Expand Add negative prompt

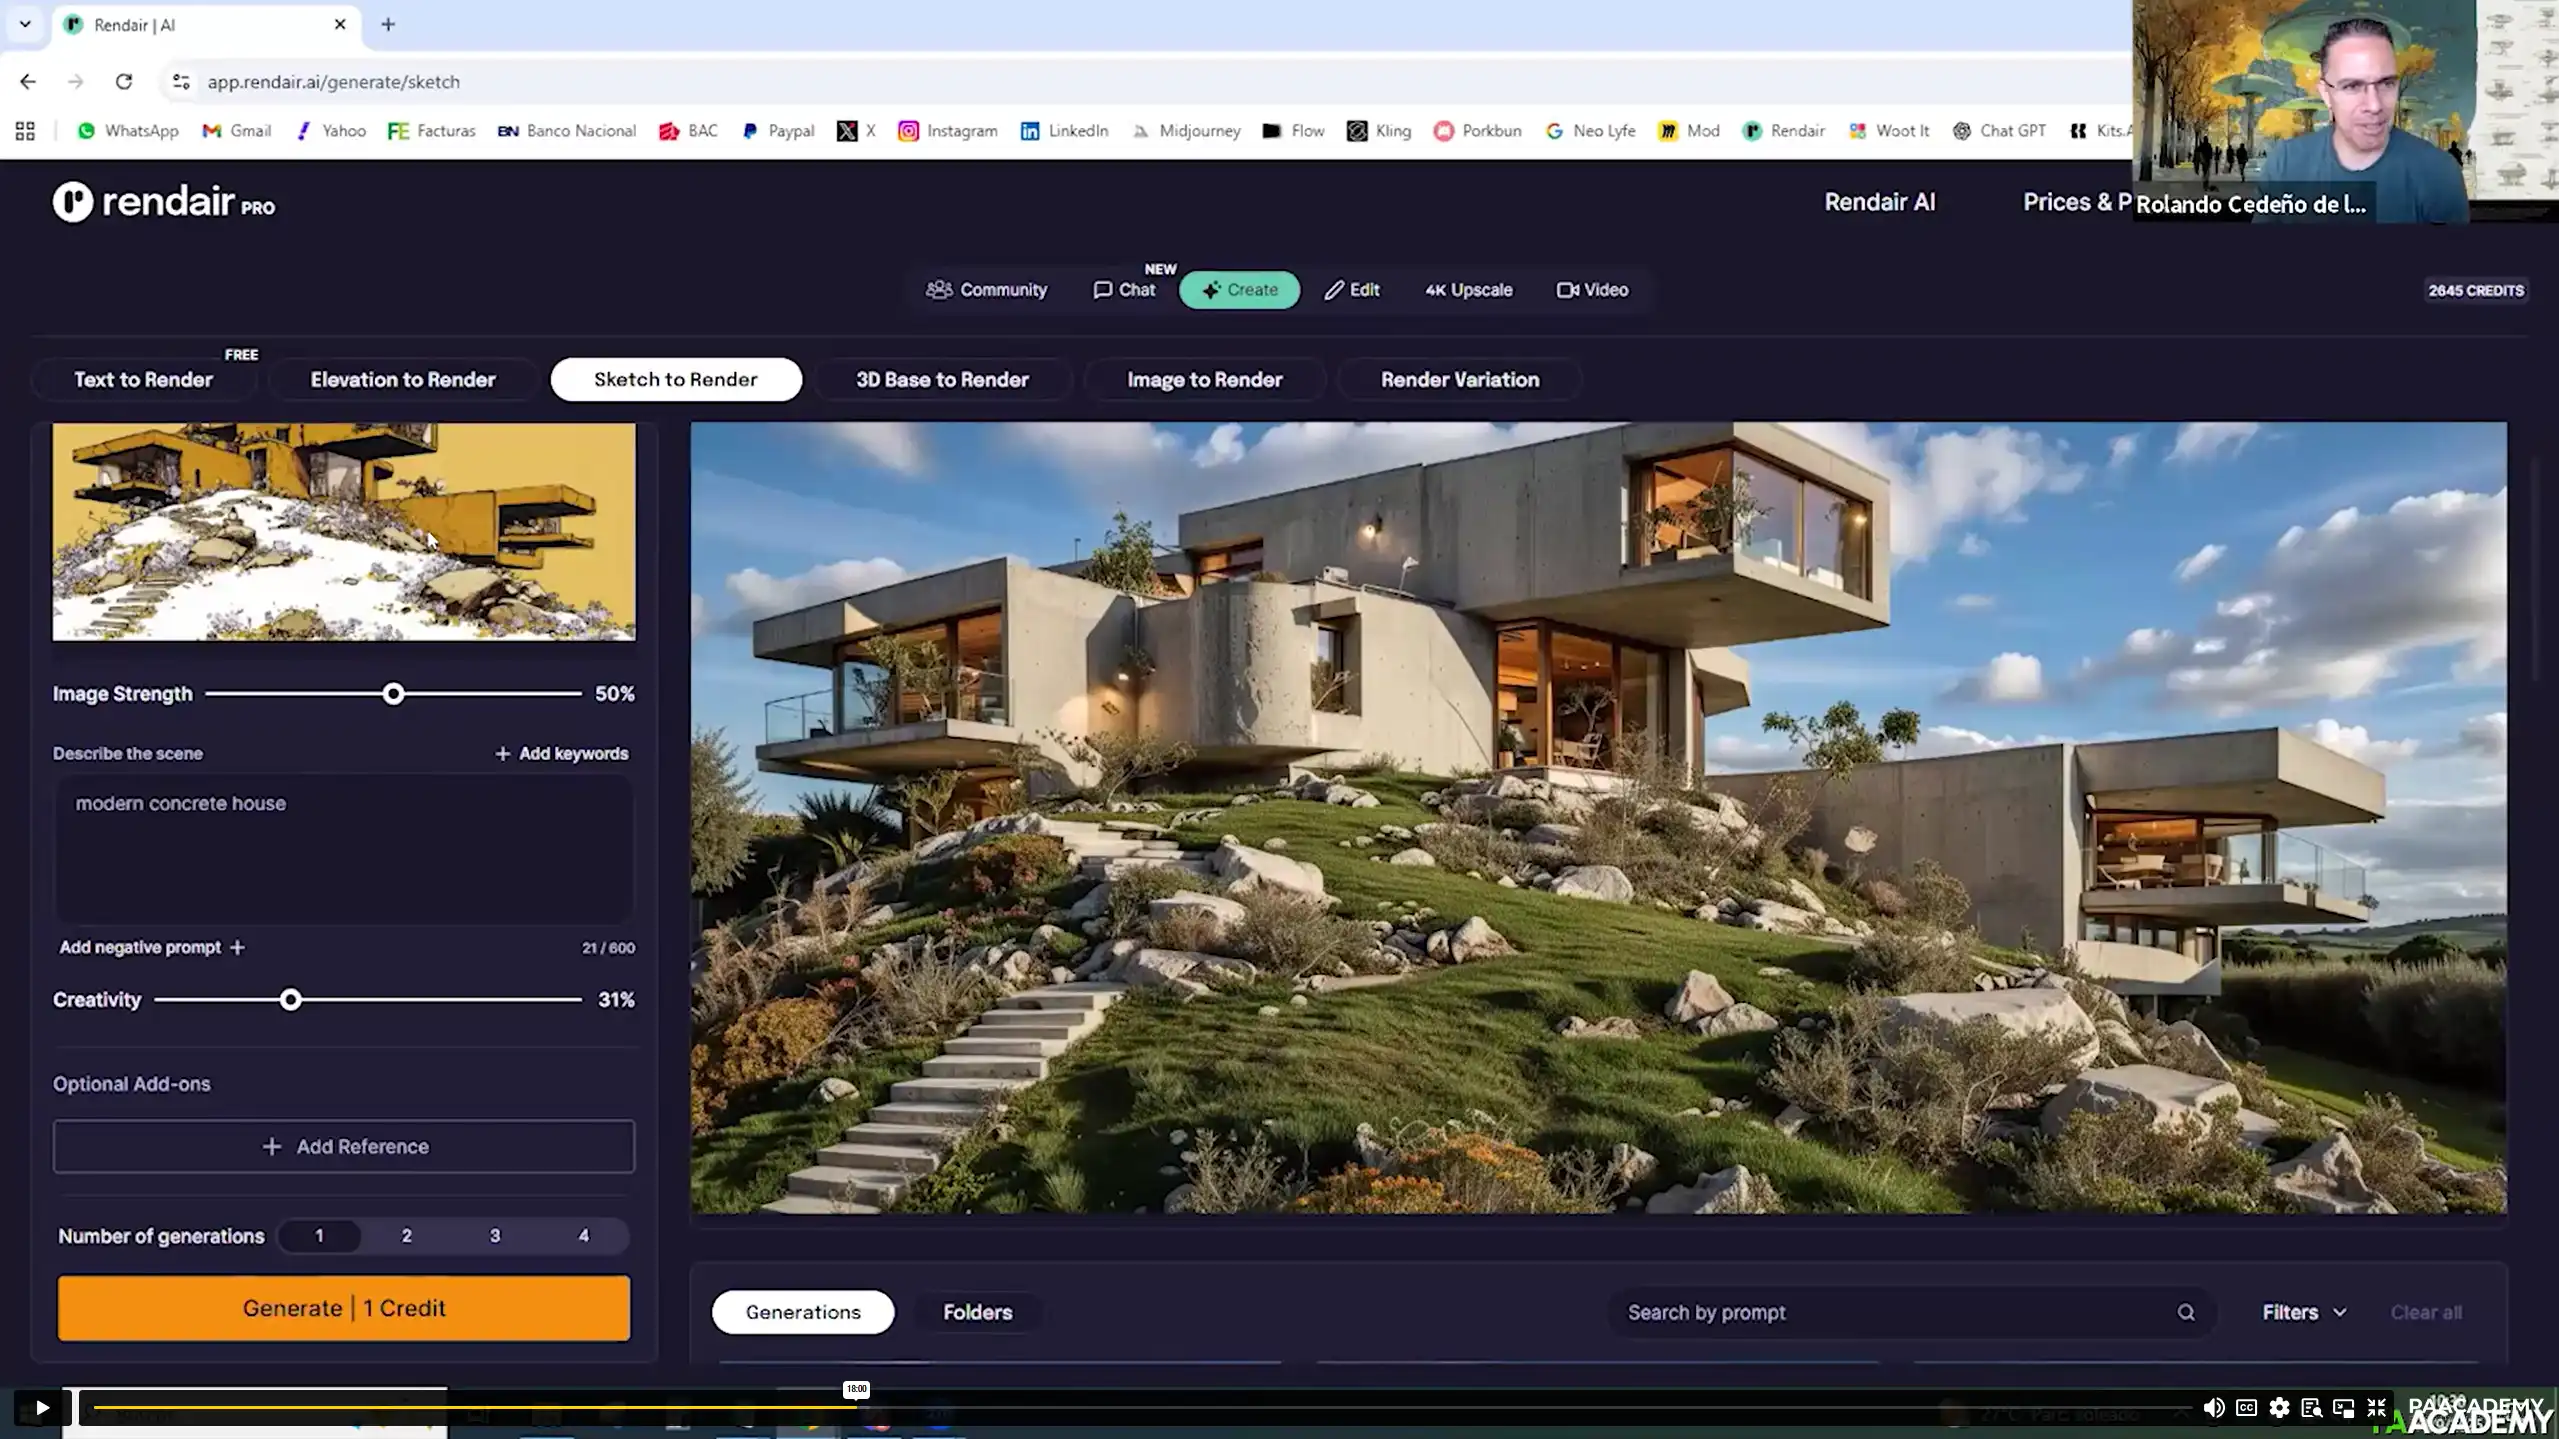151,947
